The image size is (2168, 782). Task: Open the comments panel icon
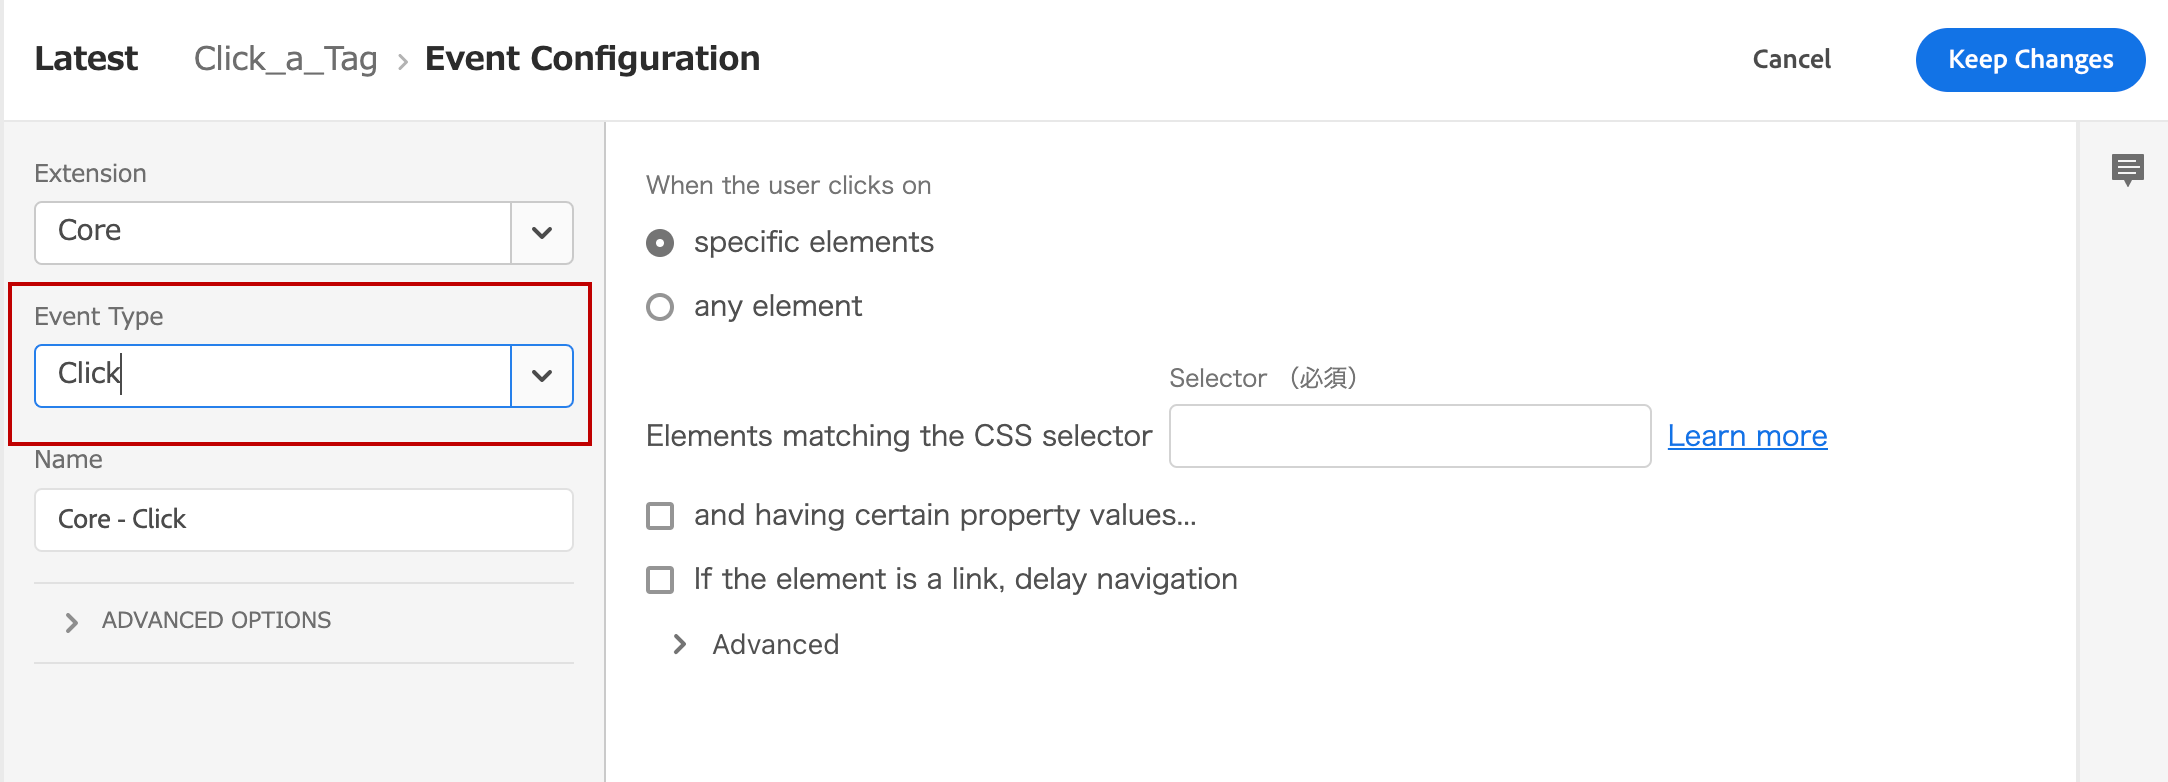pos(2127,169)
